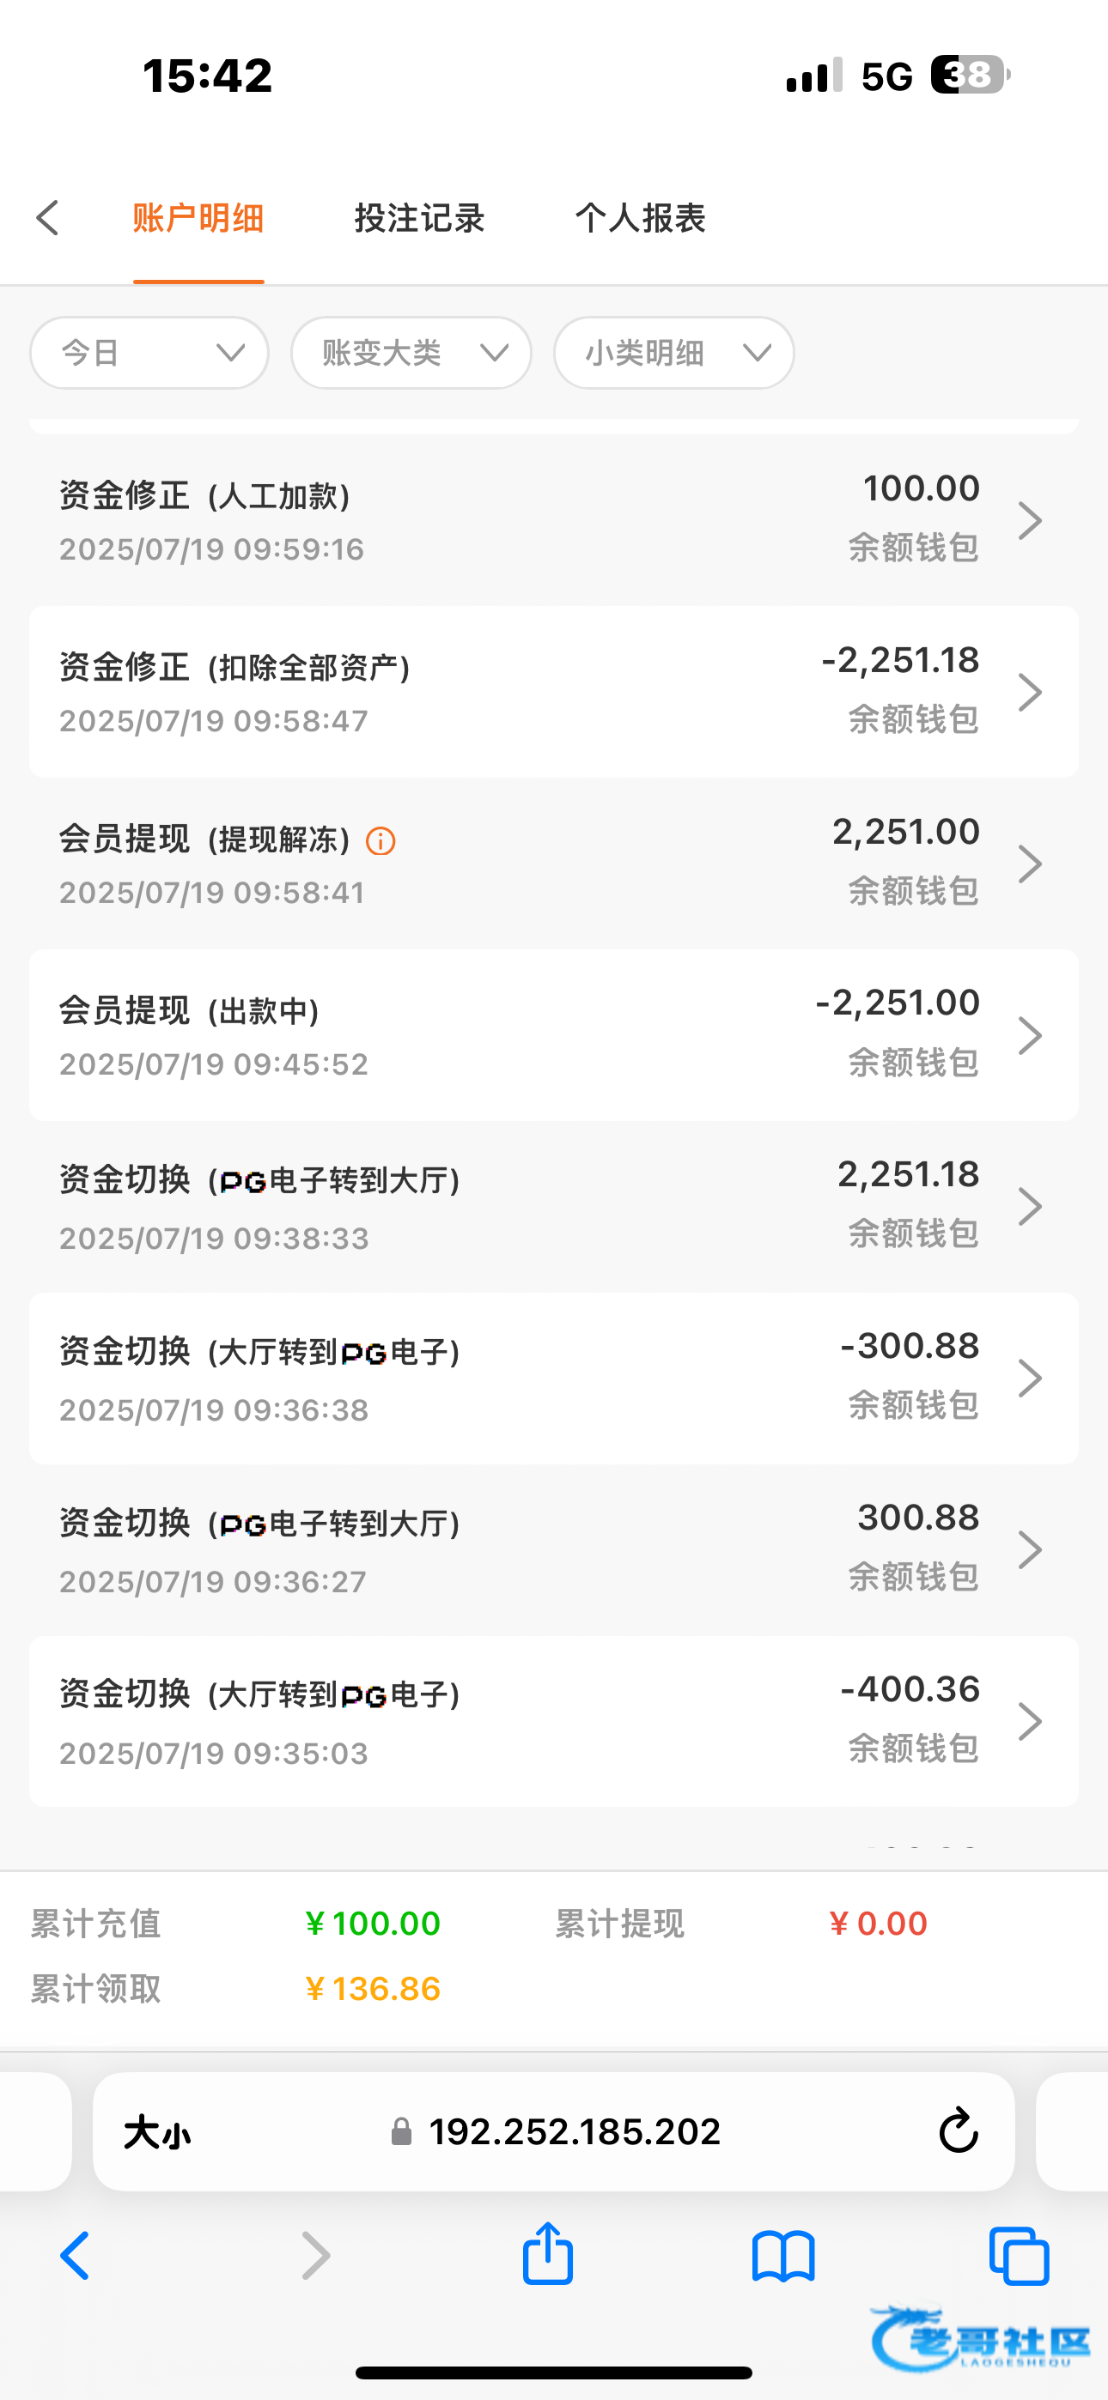The image size is (1108, 2400).
Task: Open the 人工加款 100.00 record details
Action: (553, 520)
